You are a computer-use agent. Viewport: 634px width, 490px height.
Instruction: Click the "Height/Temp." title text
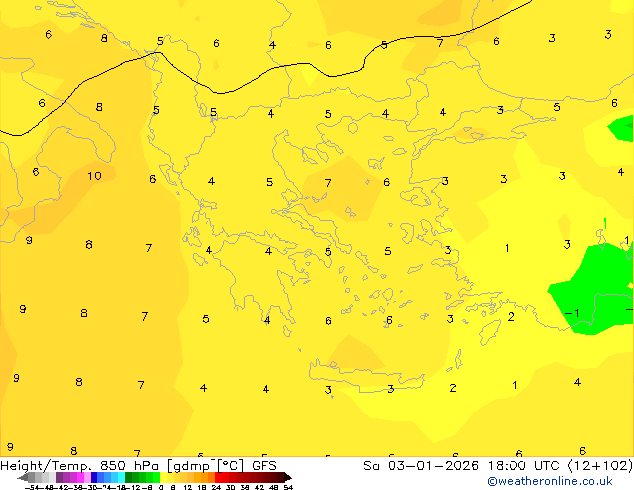pyautogui.click(x=45, y=466)
